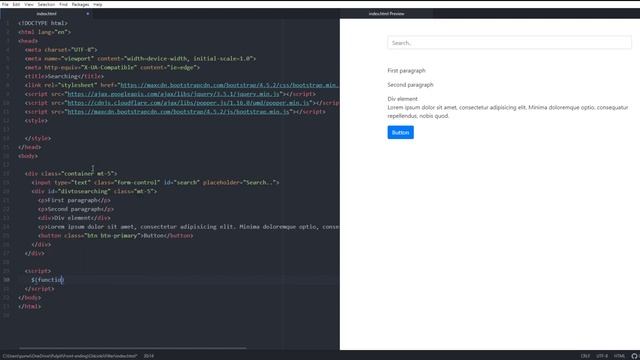Open the bootstrap.min.css stylesheet link

229,85
